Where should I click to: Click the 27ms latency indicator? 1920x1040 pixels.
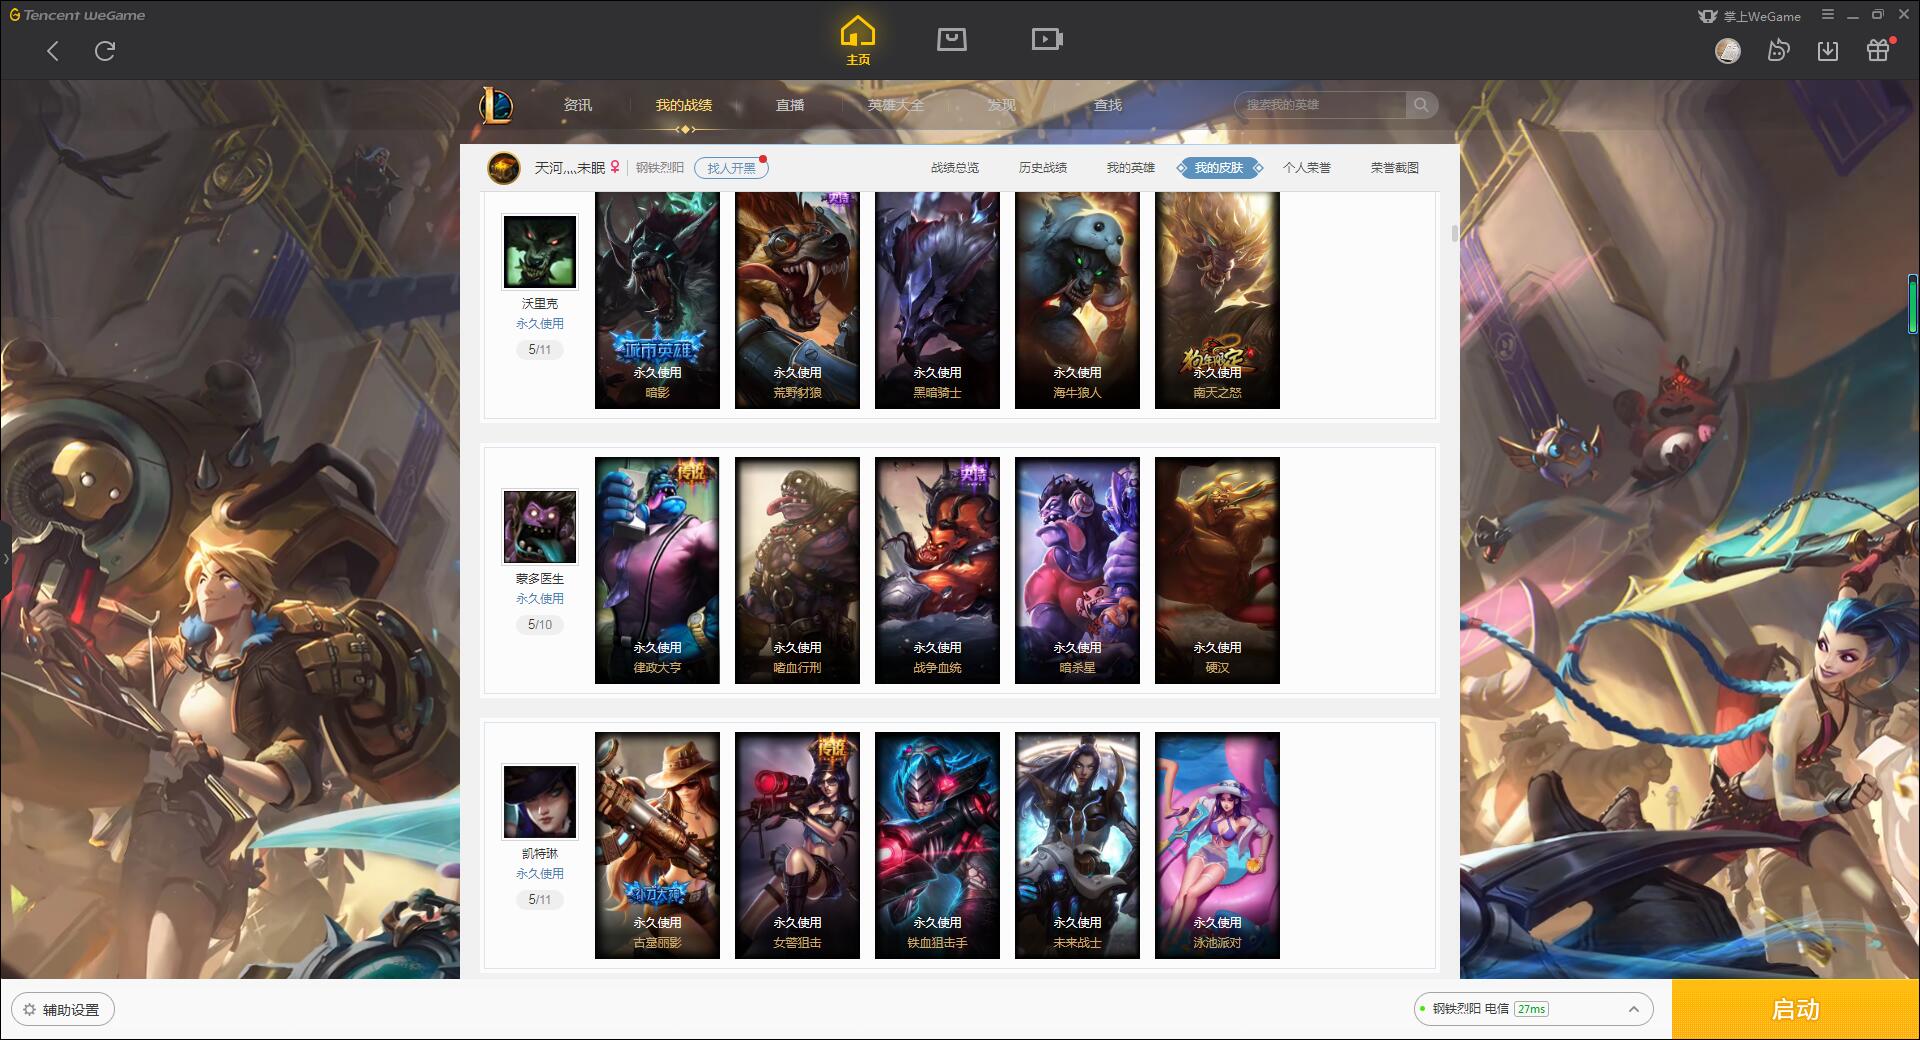[1531, 1009]
